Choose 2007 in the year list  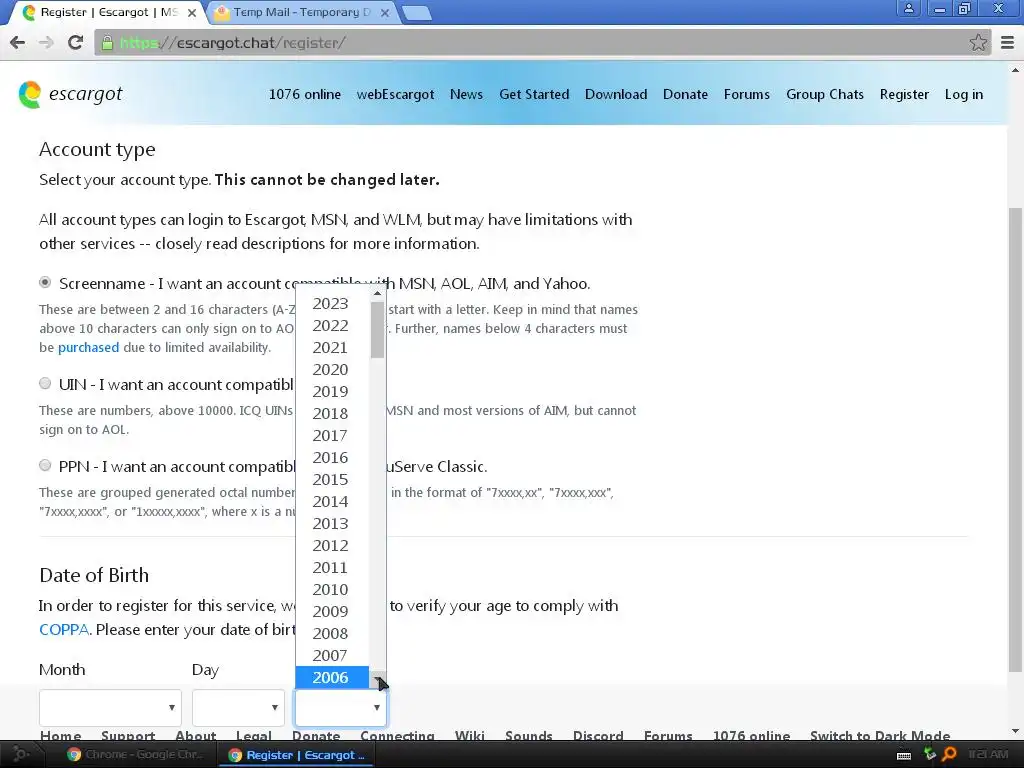click(x=332, y=656)
